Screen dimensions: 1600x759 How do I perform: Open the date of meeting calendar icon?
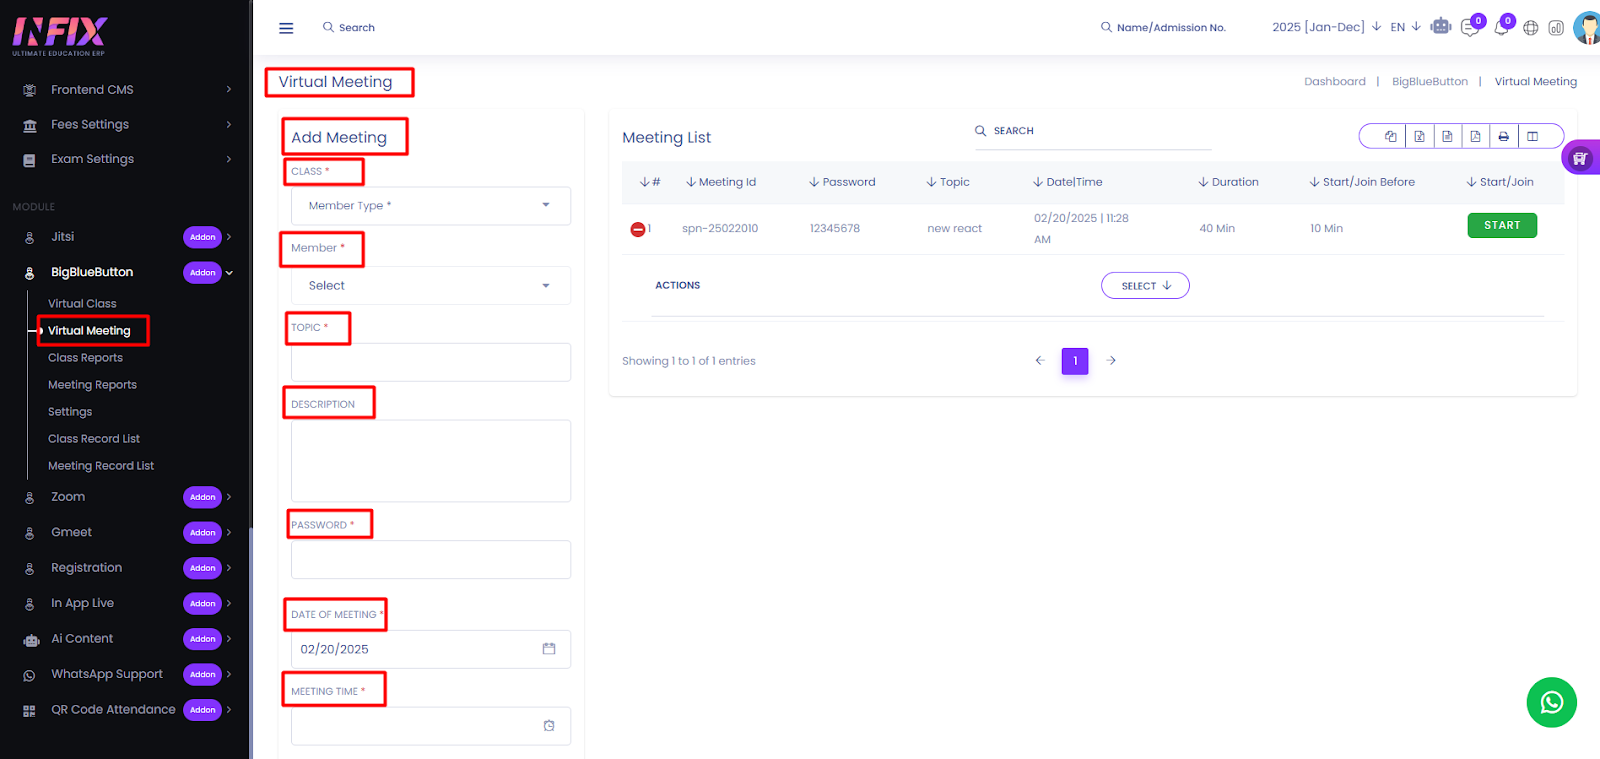[x=549, y=649]
